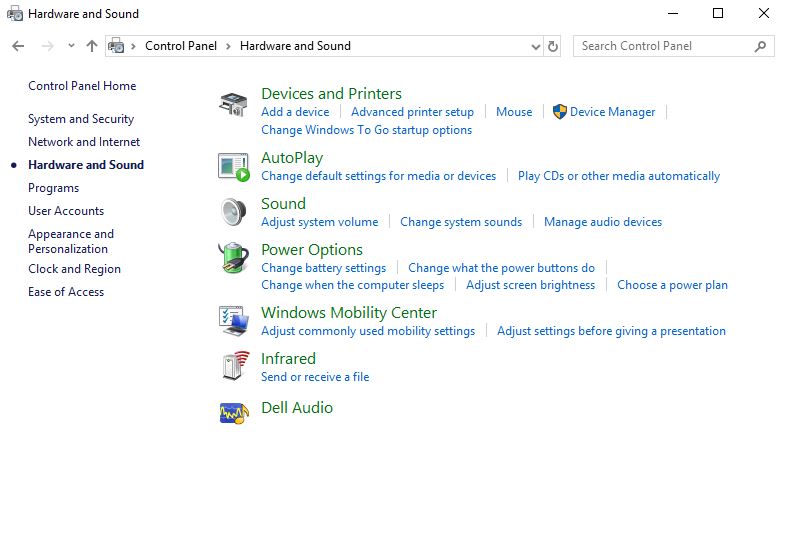Expand the chevron after Control Panel breadcrumb
Image resolution: width=785 pixels, height=537 pixels.
(228, 46)
